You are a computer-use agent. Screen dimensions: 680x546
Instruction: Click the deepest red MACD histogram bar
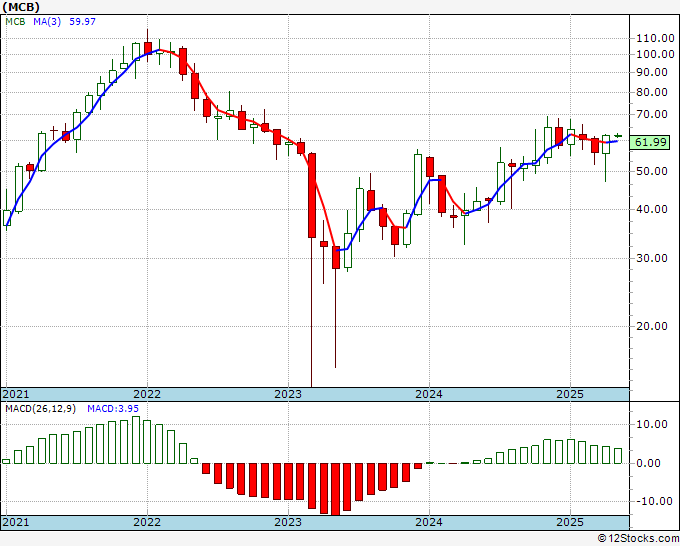point(335,489)
